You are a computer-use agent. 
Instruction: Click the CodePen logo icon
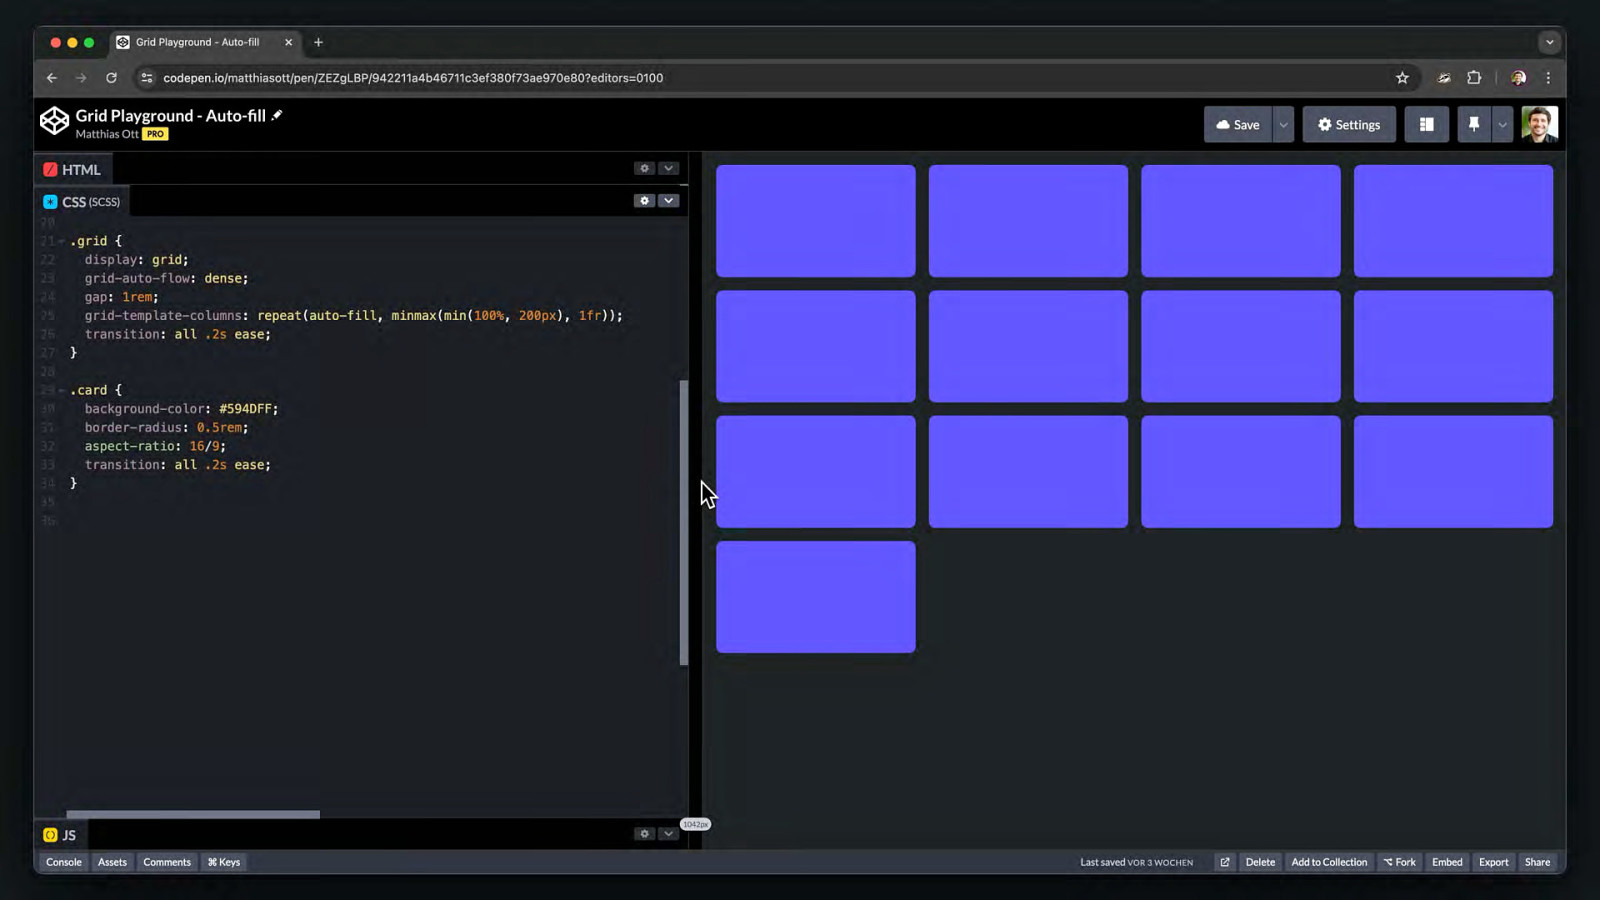[x=54, y=121]
